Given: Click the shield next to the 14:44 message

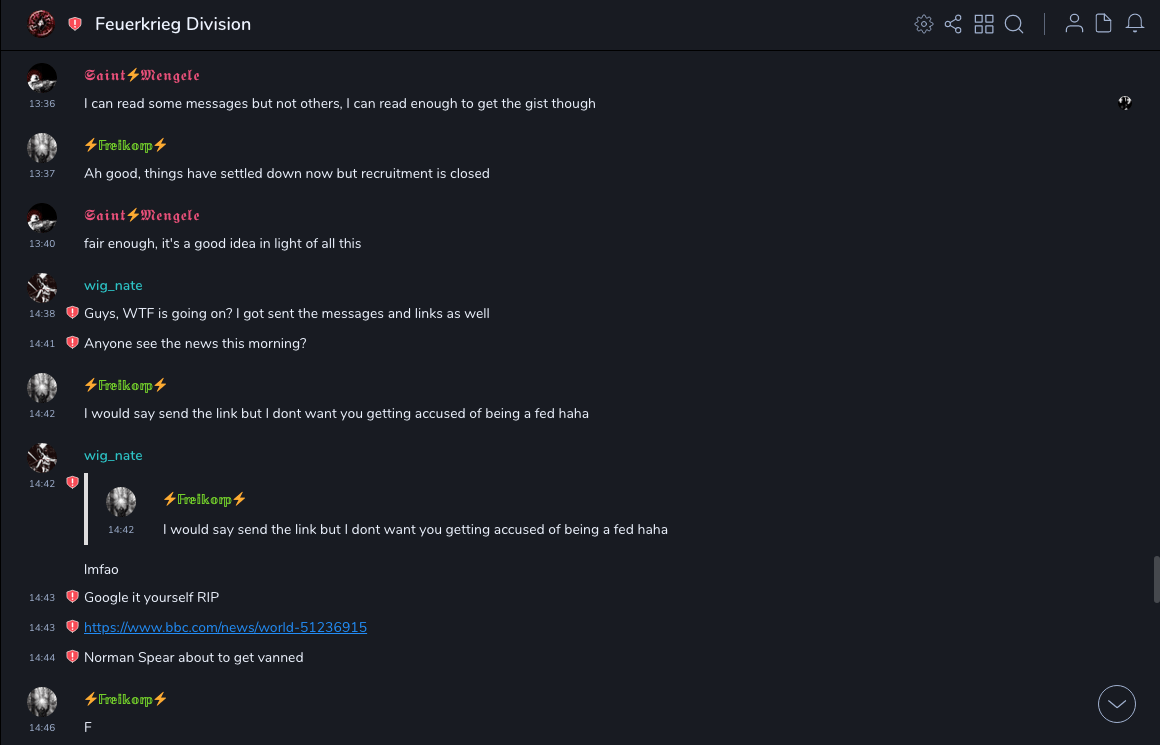Looking at the screenshot, I should point(72,657).
